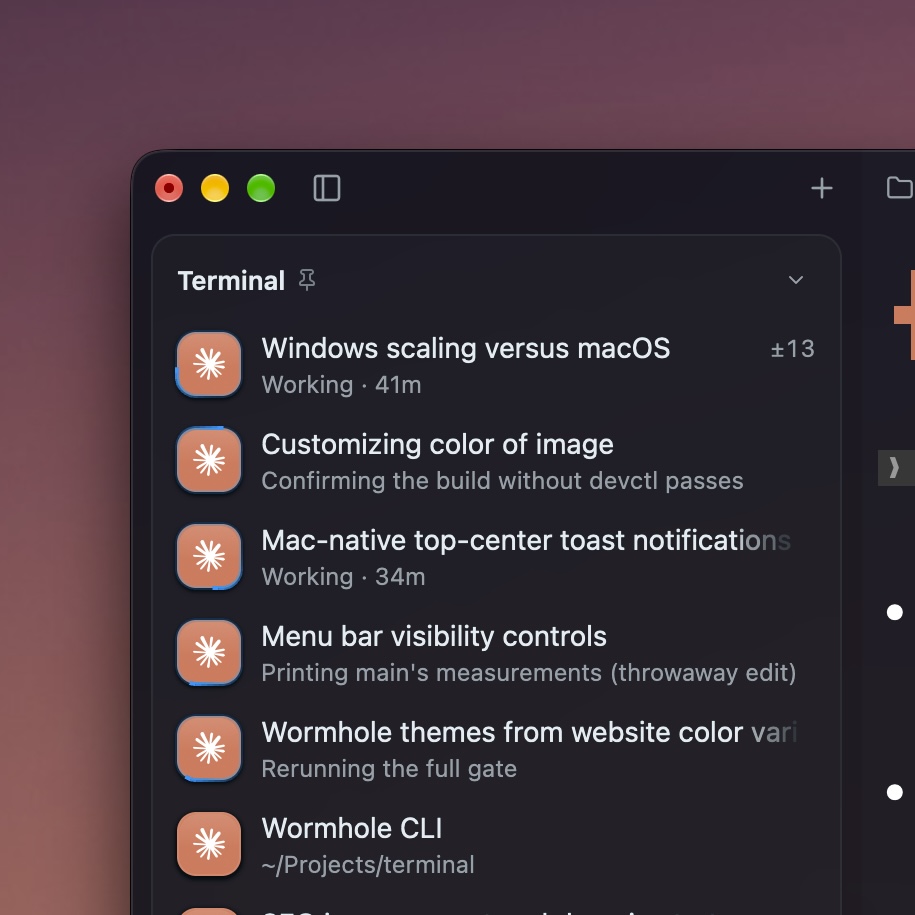Open the folder icon in the title bar
This screenshot has height=915, width=915.
pyautogui.click(x=900, y=188)
